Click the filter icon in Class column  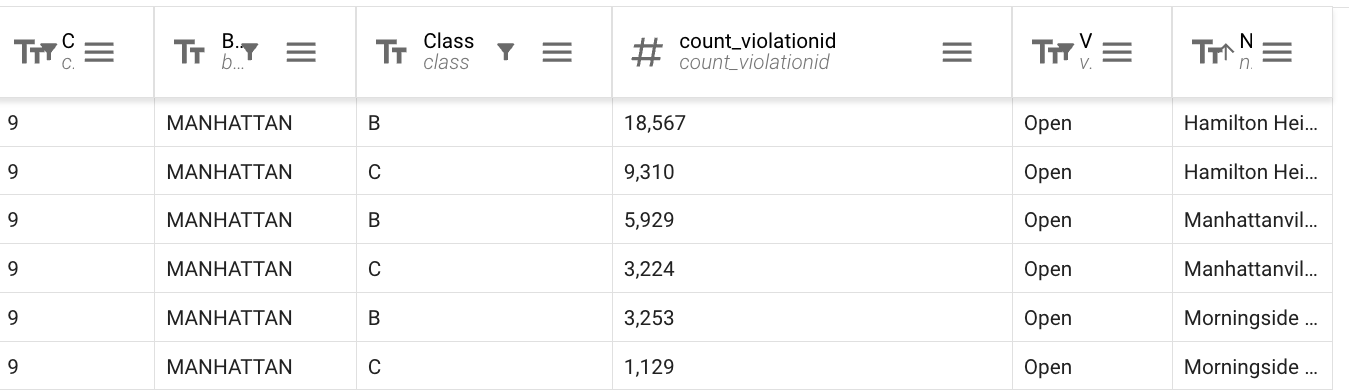click(x=506, y=51)
